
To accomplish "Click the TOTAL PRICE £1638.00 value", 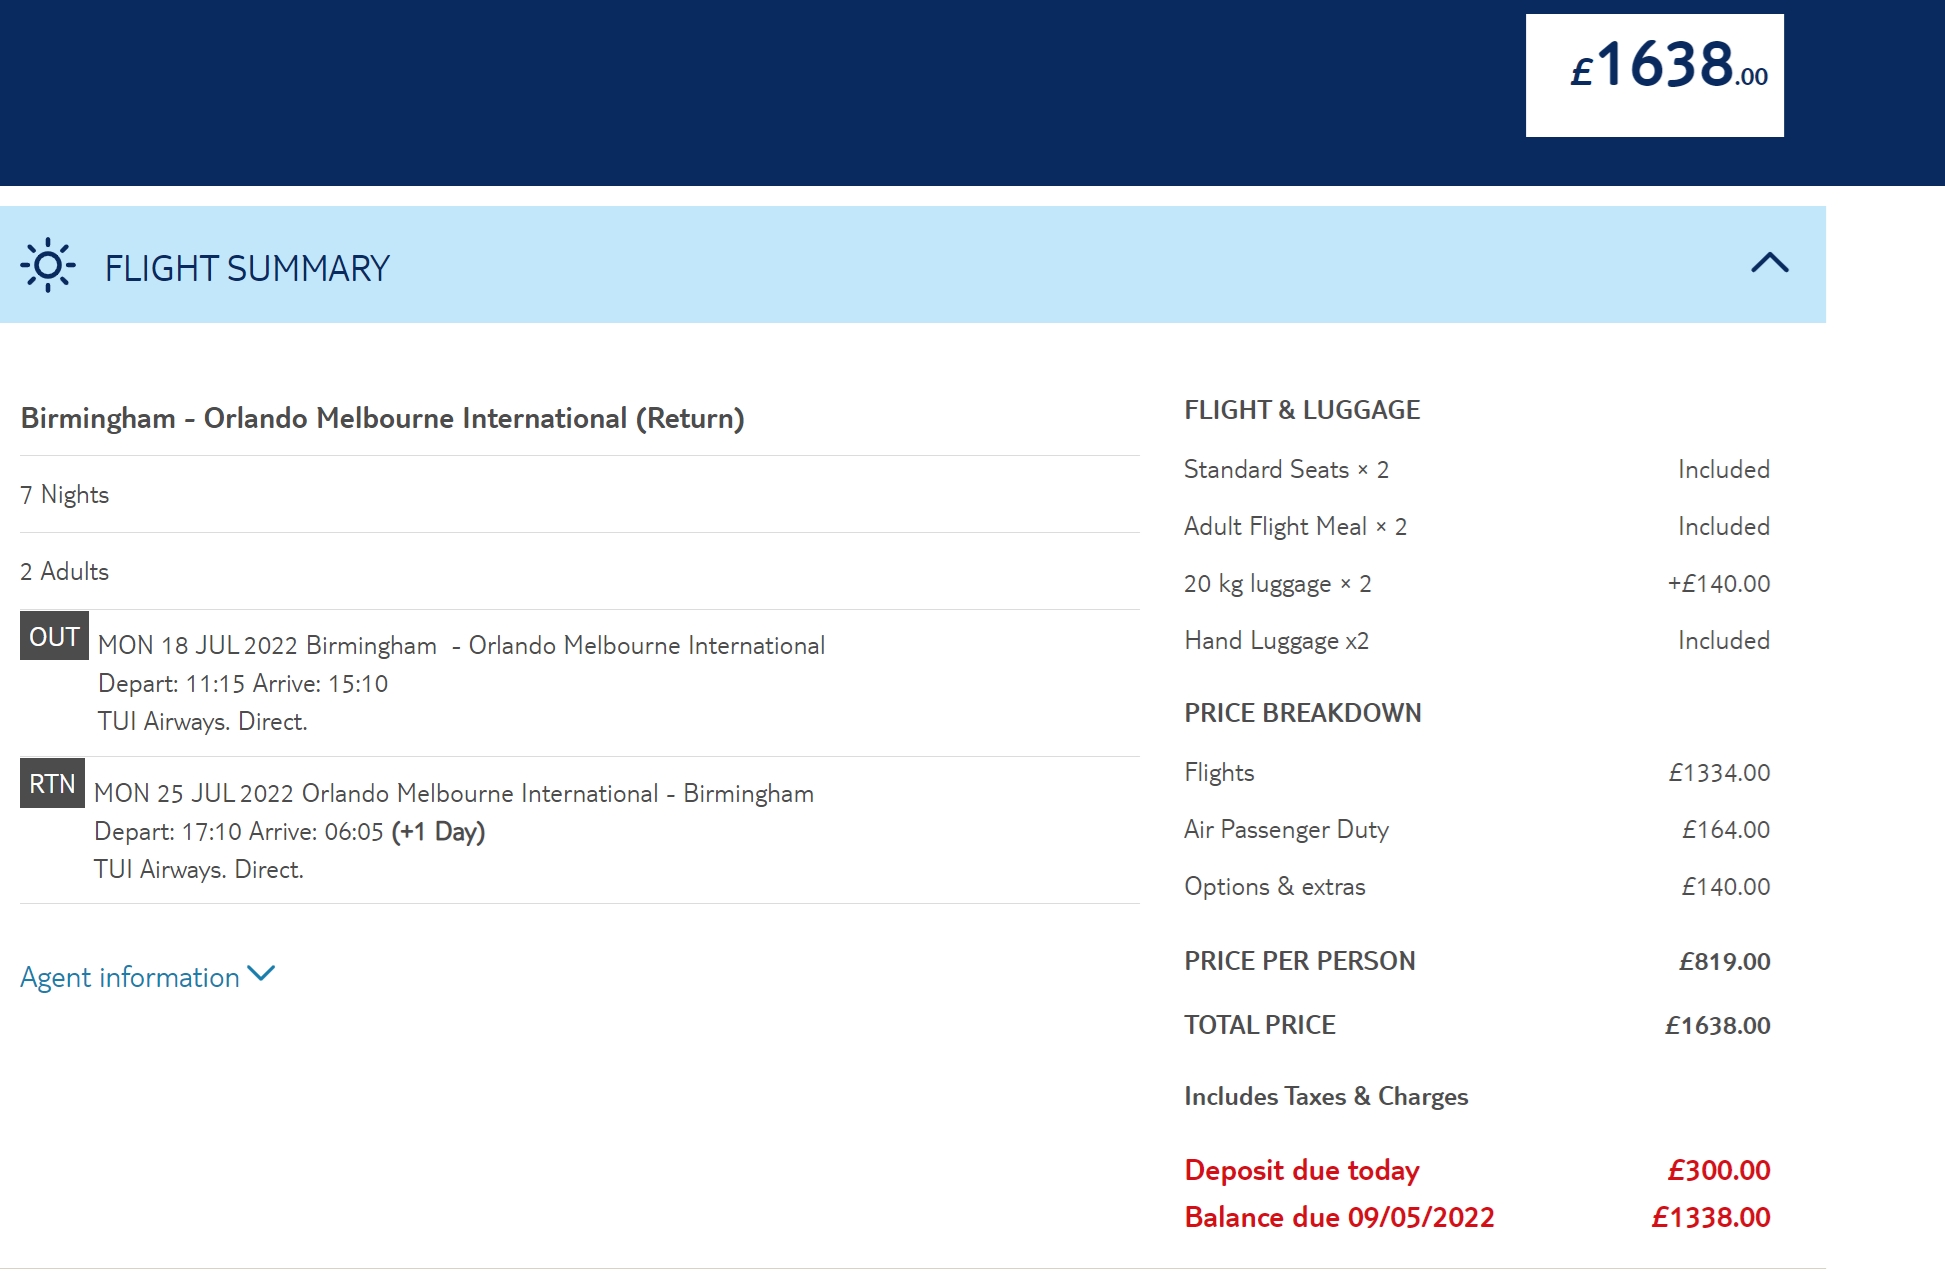I will 1717,1025.
